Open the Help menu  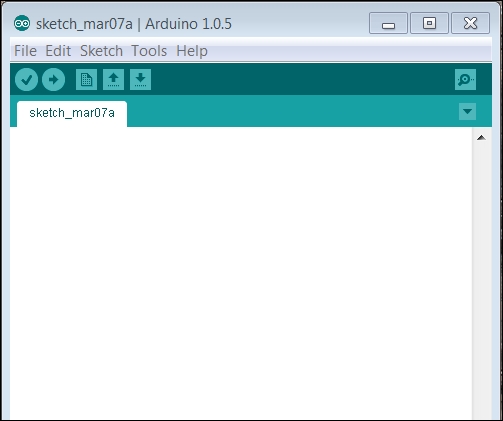click(192, 51)
